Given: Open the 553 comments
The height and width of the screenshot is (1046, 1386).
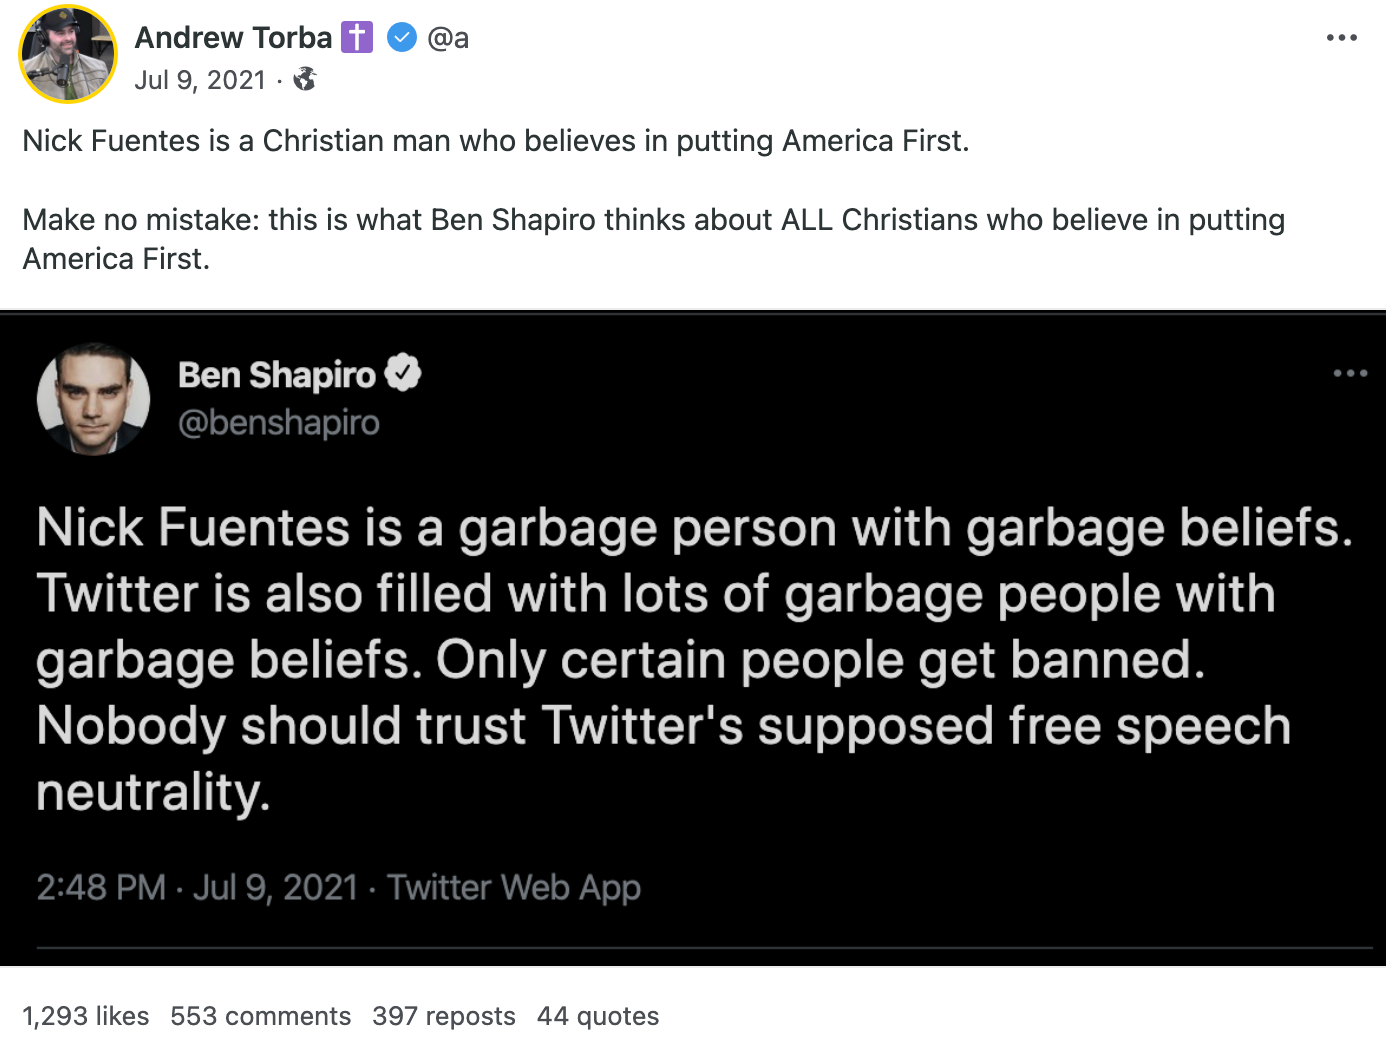Looking at the screenshot, I should pyautogui.click(x=261, y=1016).
